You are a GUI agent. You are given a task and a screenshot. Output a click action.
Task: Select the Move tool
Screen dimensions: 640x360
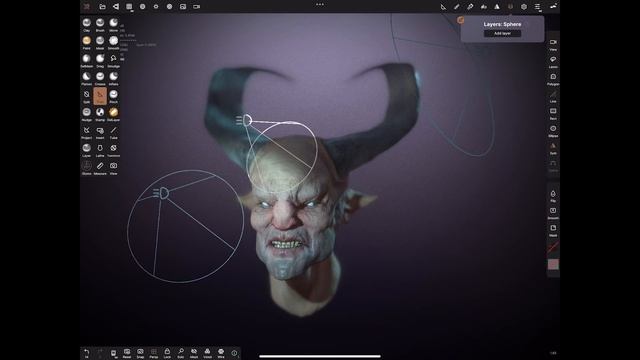point(113,24)
